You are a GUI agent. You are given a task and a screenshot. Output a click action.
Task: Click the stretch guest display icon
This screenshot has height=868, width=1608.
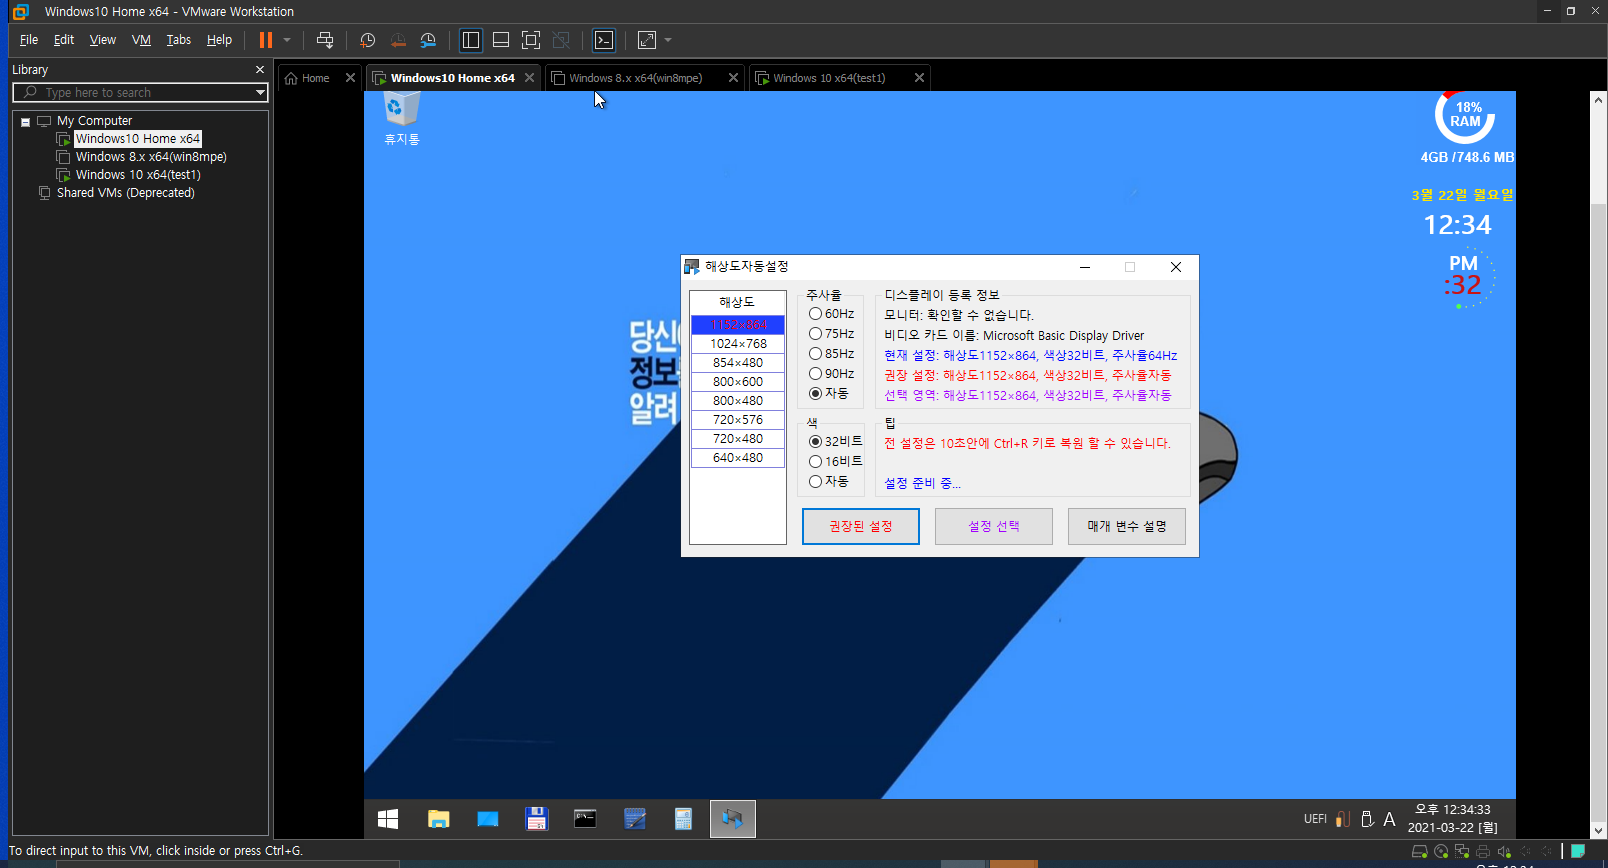point(647,40)
